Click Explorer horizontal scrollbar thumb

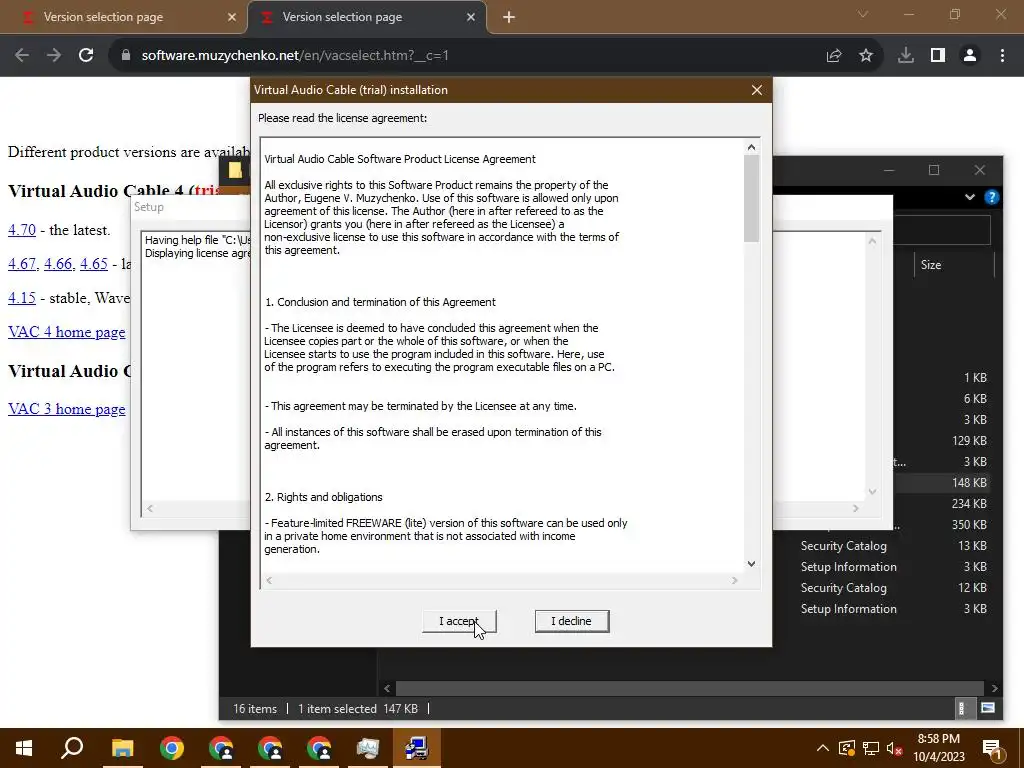point(690,688)
